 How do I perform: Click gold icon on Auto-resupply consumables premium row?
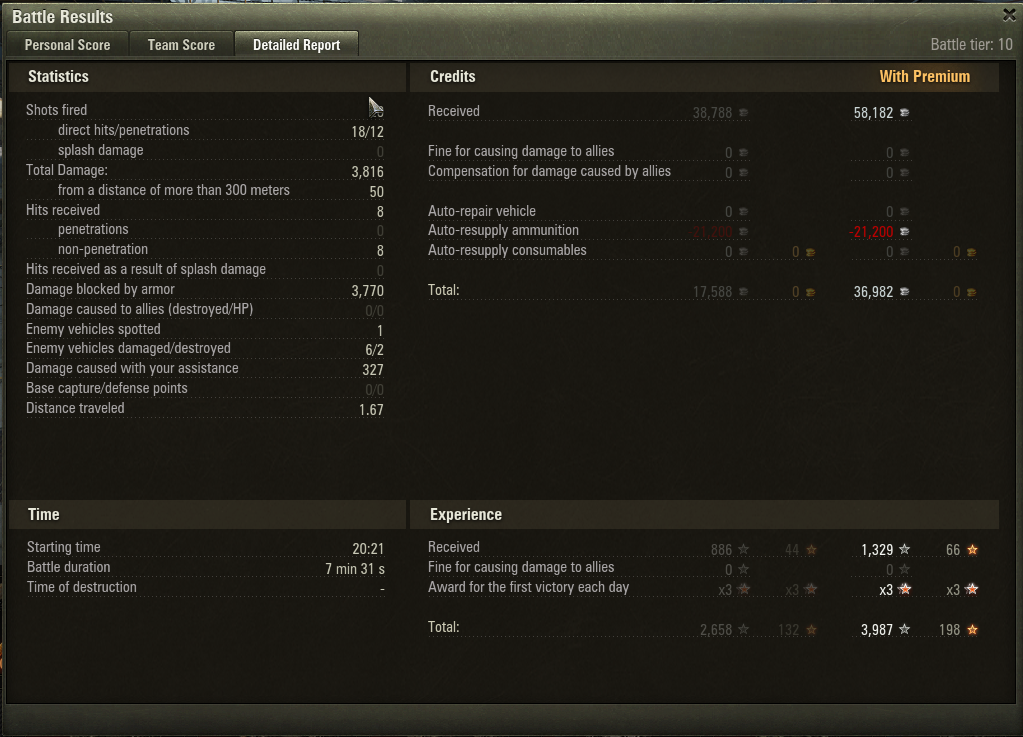[x=971, y=252]
